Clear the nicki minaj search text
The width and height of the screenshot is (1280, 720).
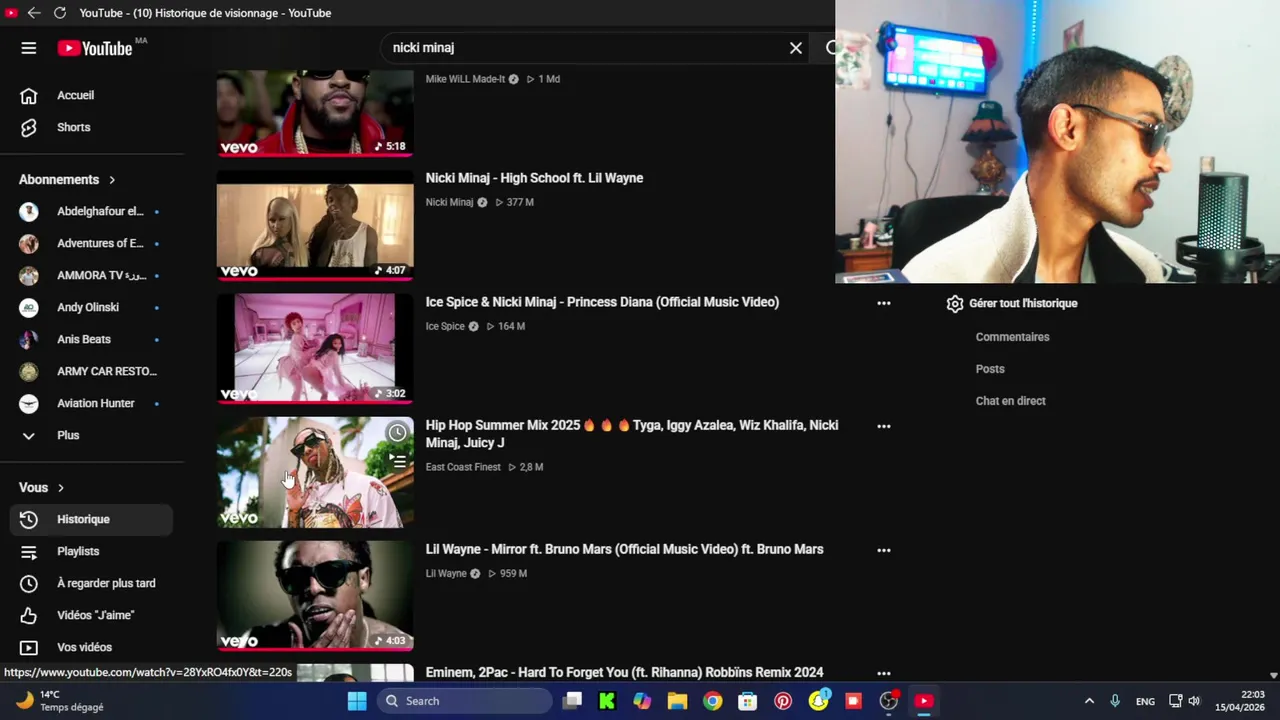click(x=796, y=48)
